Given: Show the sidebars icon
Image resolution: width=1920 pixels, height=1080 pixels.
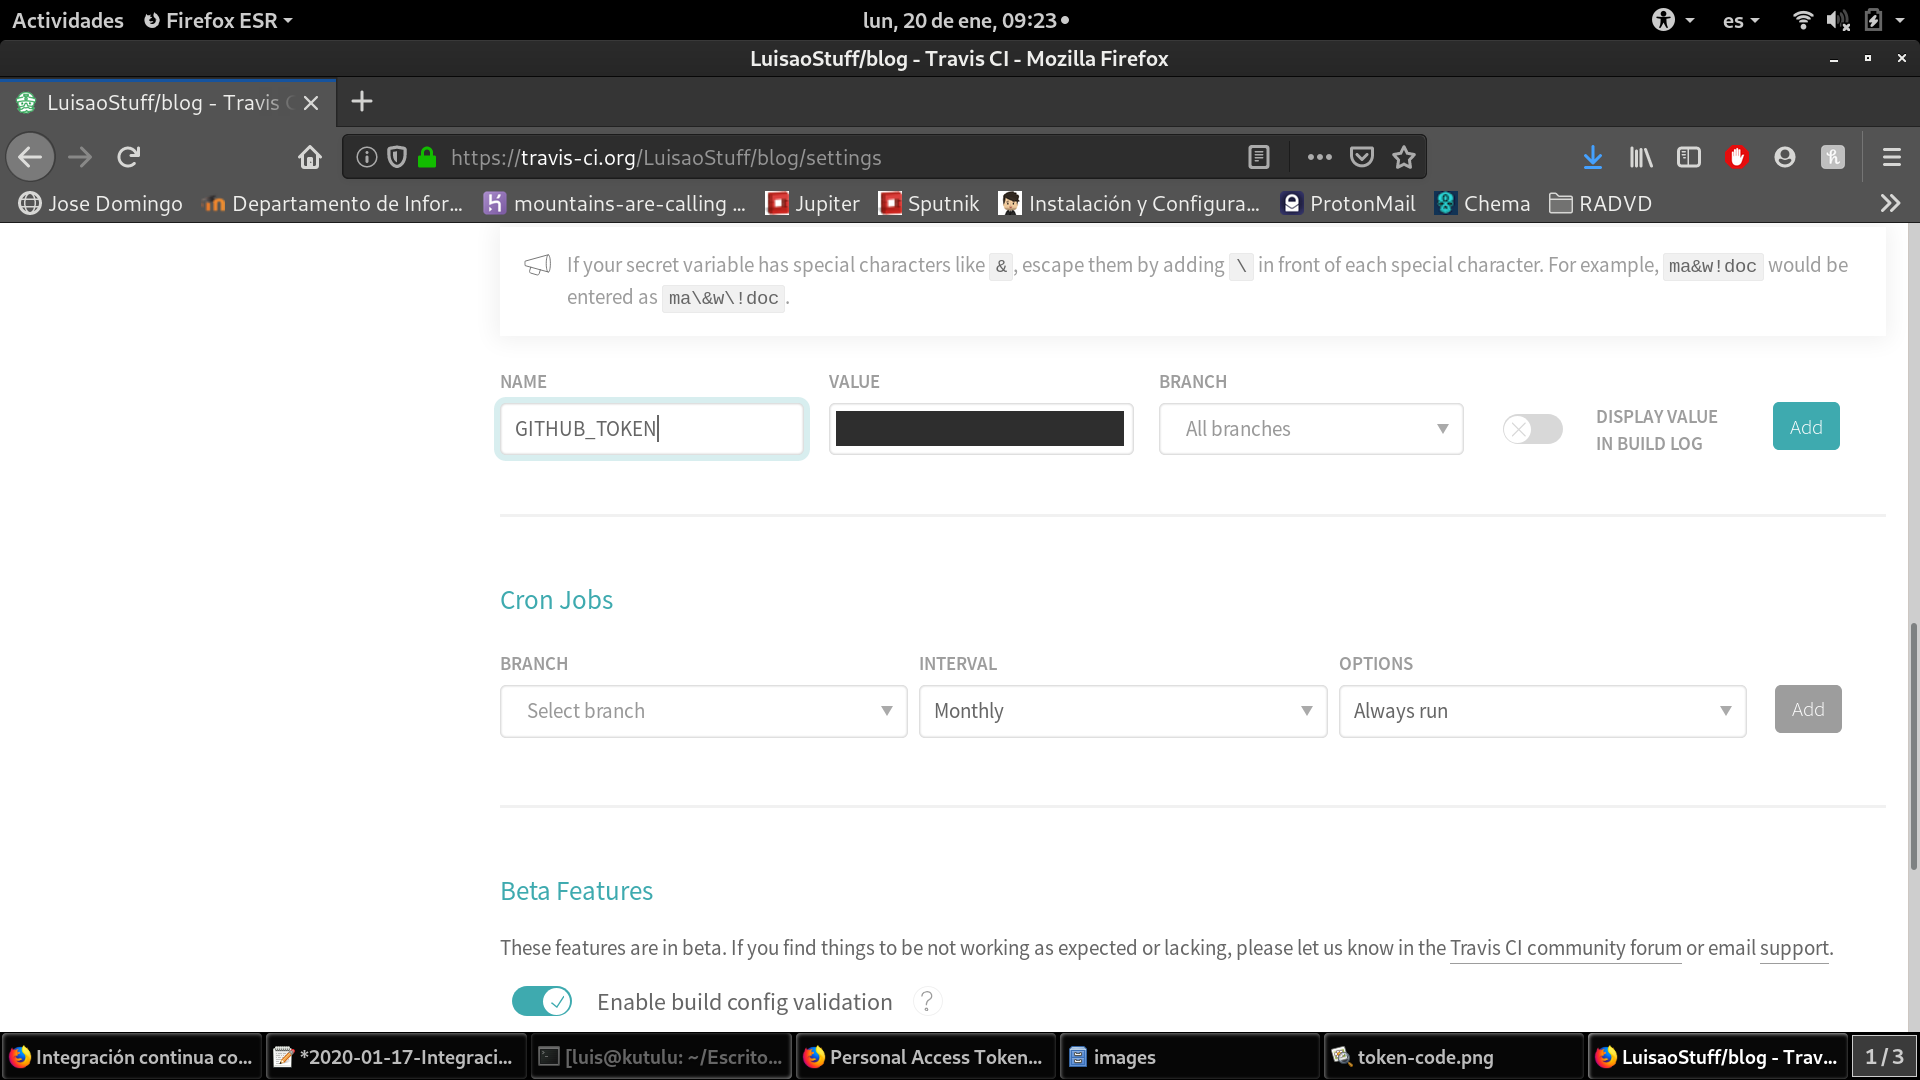Looking at the screenshot, I should pyautogui.click(x=1688, y=157).
